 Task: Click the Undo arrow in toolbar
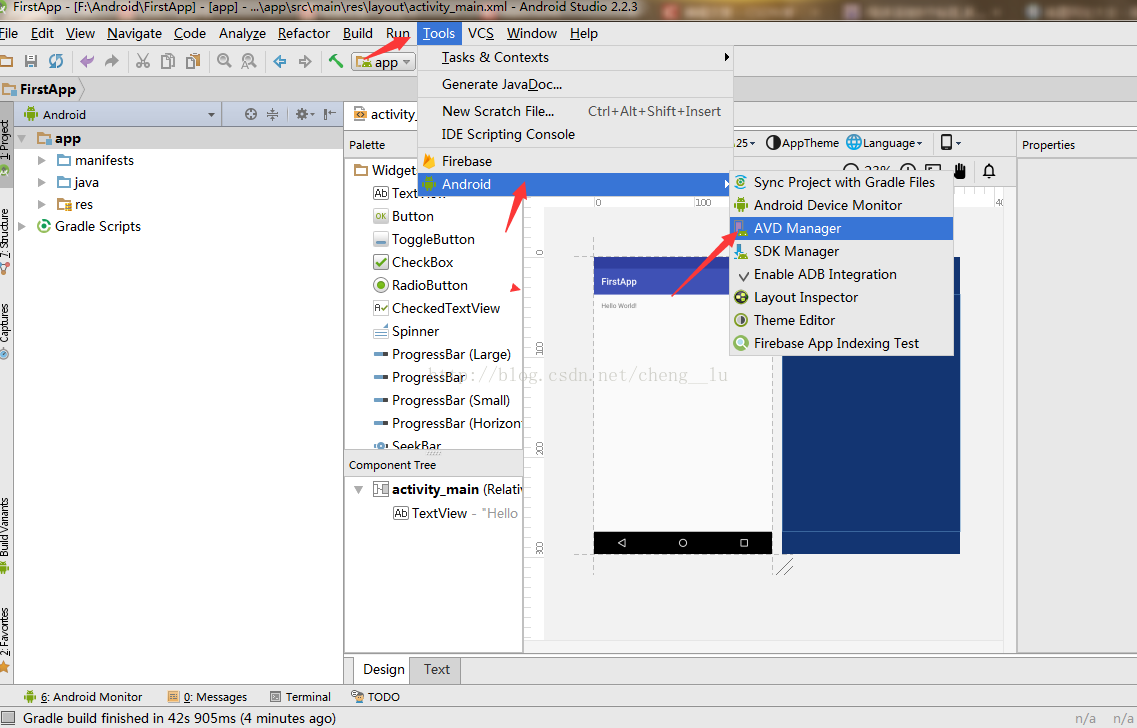(x=87, y=62)
